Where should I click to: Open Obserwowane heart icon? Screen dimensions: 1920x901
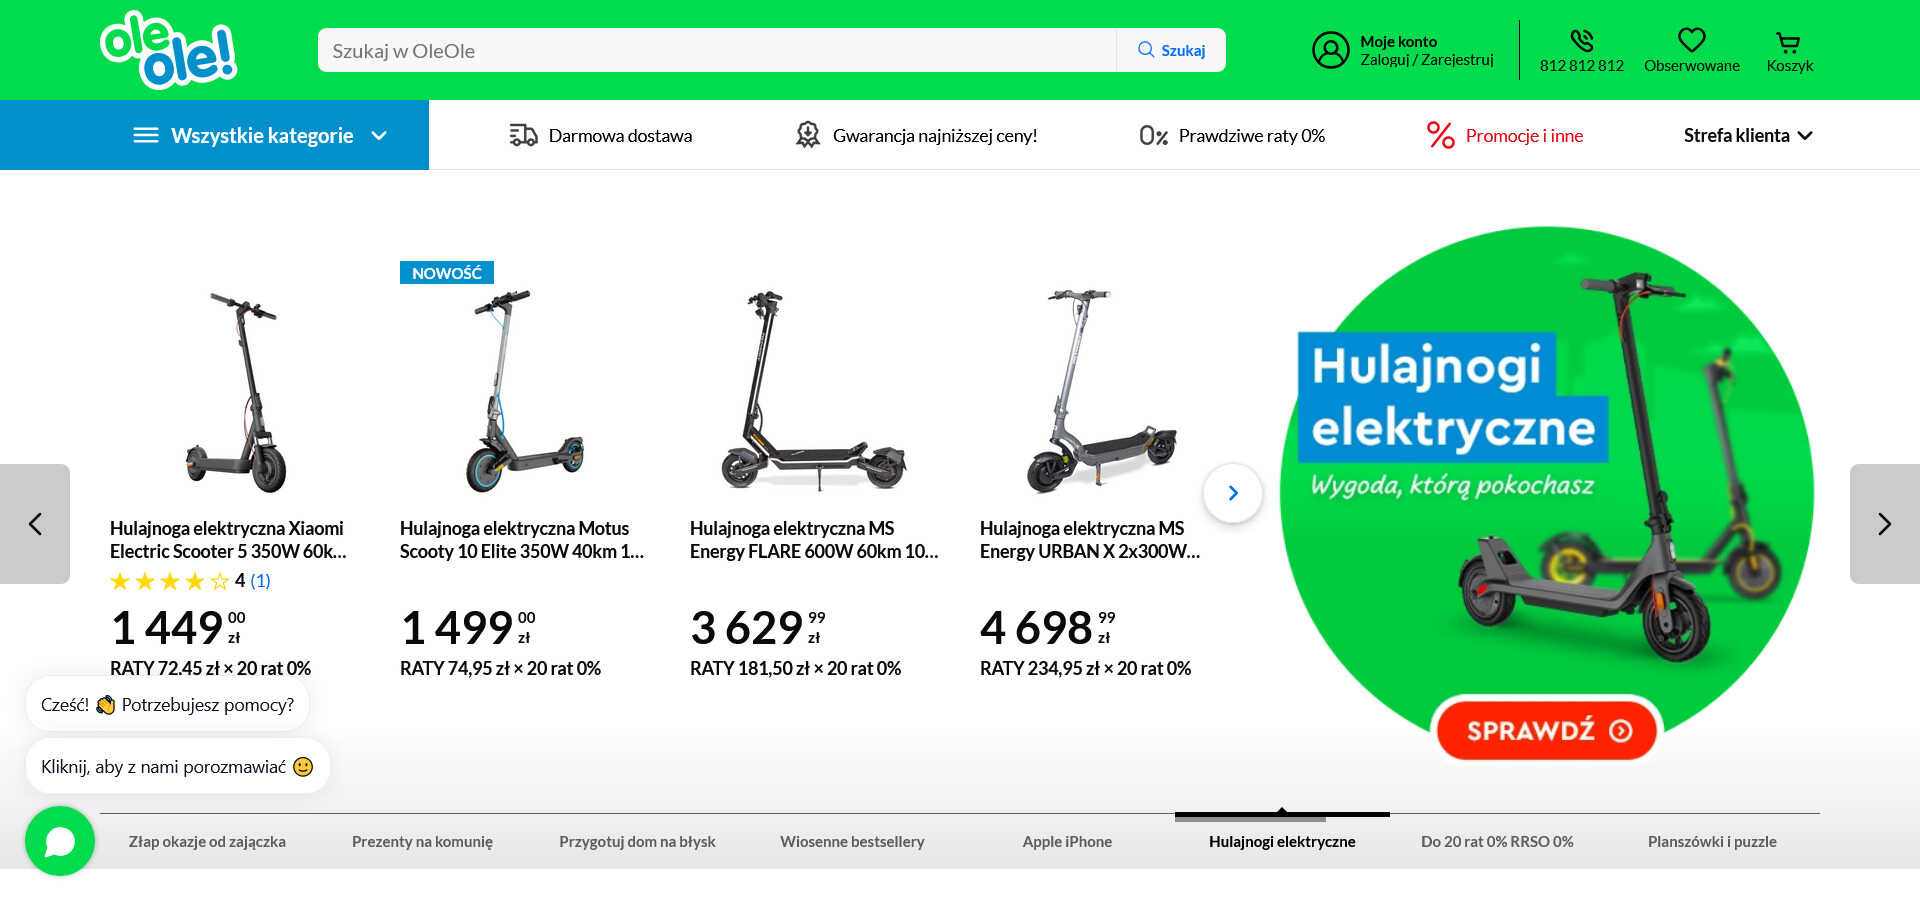pyautogui.click(x=1691, y=40)
